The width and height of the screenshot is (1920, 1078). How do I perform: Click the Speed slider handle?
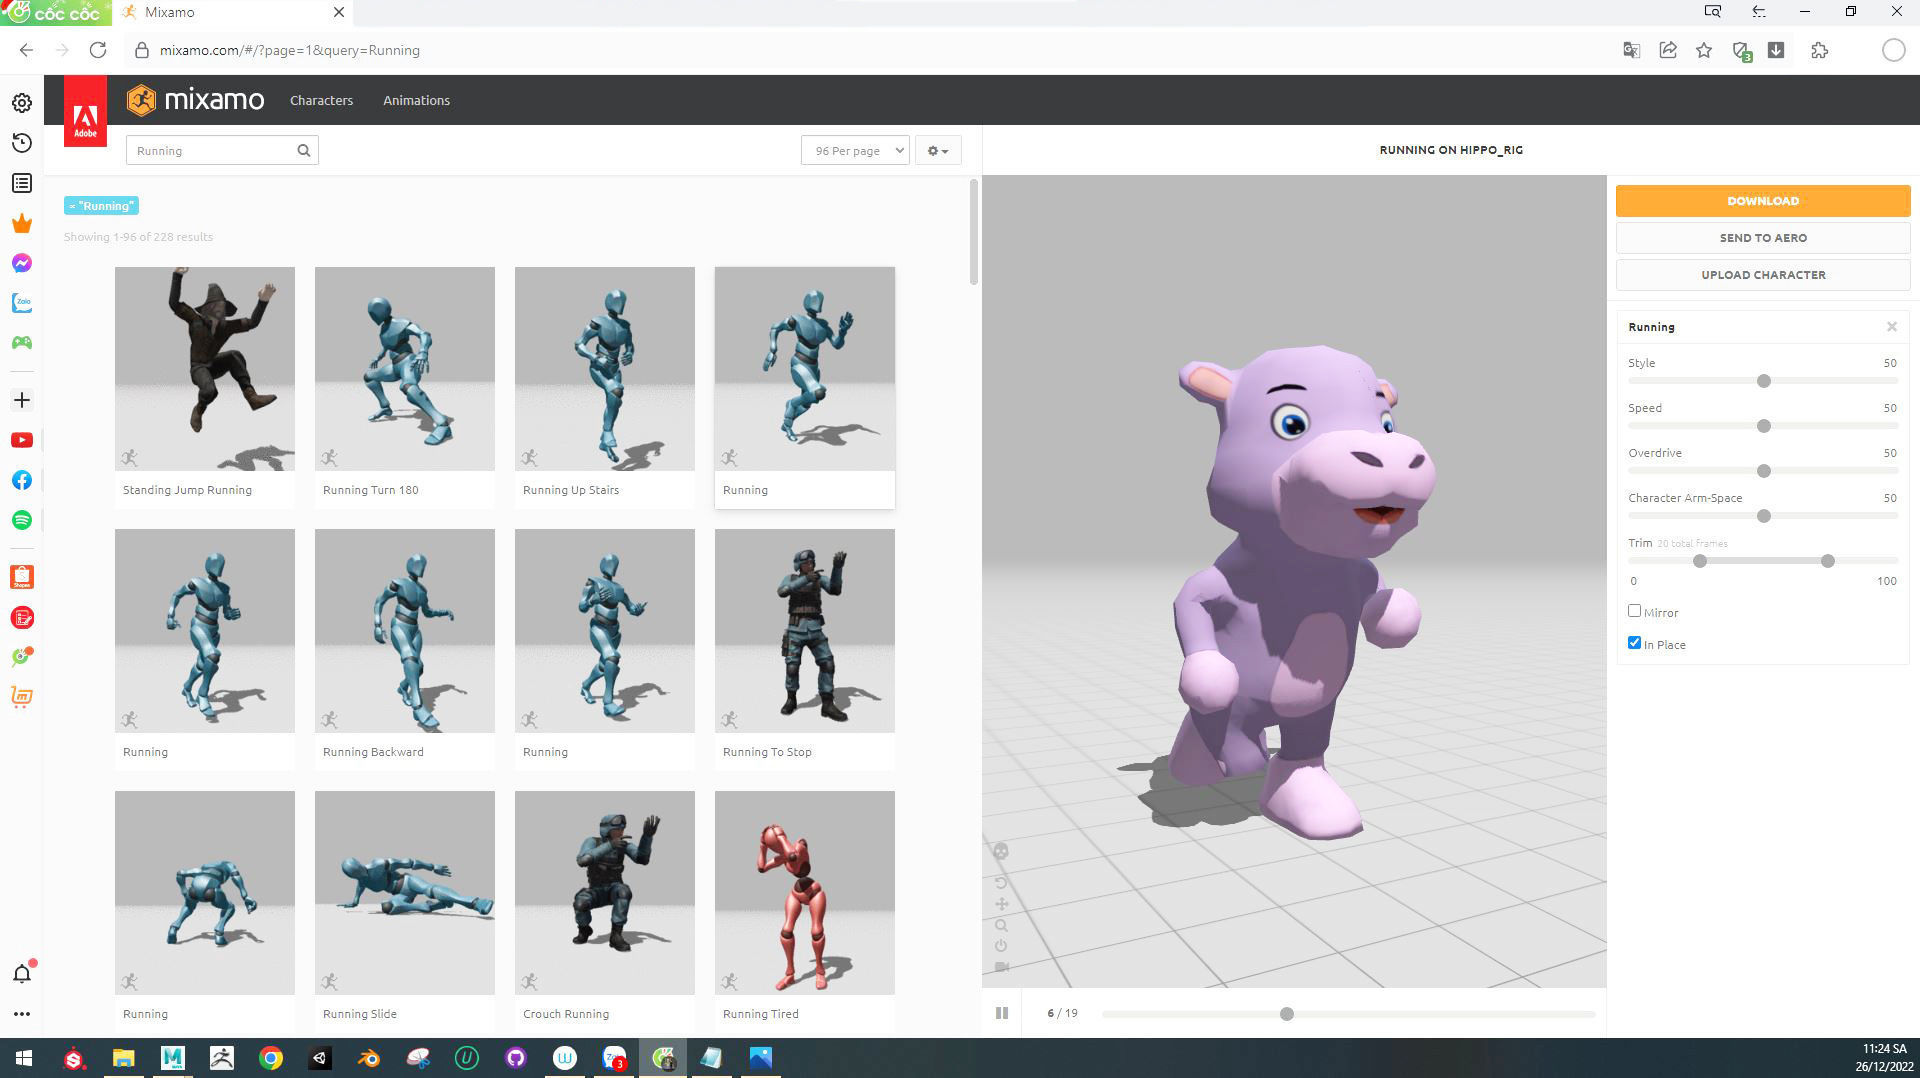coord(1764,426)
